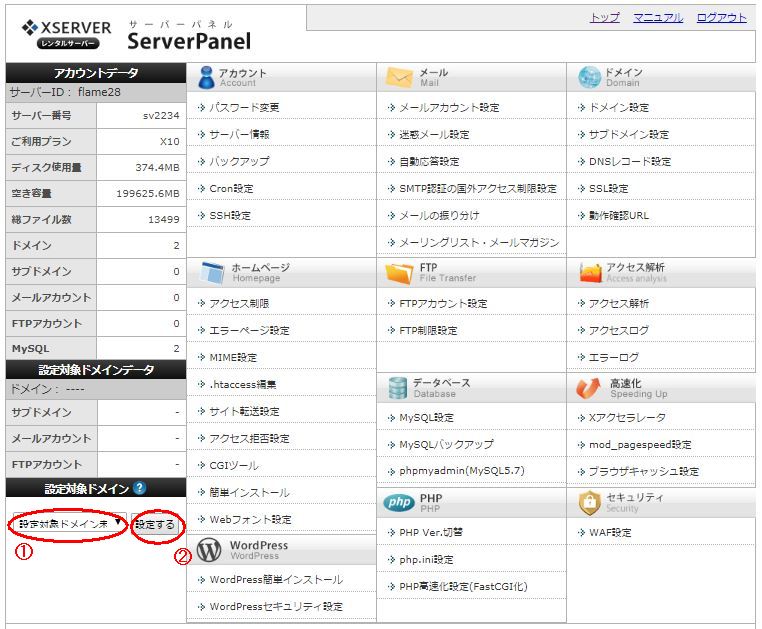Open ブラウザキャッシュ設定
Screen dimensions: 762x629
(x=643, y=471)
